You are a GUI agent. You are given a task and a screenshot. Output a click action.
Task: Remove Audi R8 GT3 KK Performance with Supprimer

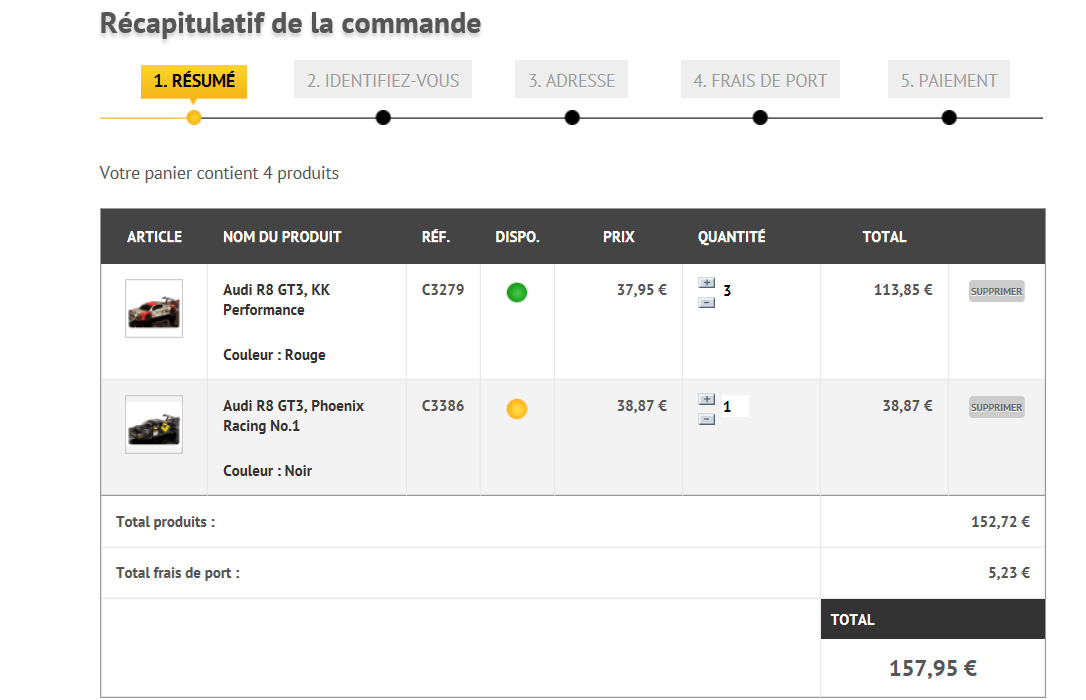[x=996, y=292]
